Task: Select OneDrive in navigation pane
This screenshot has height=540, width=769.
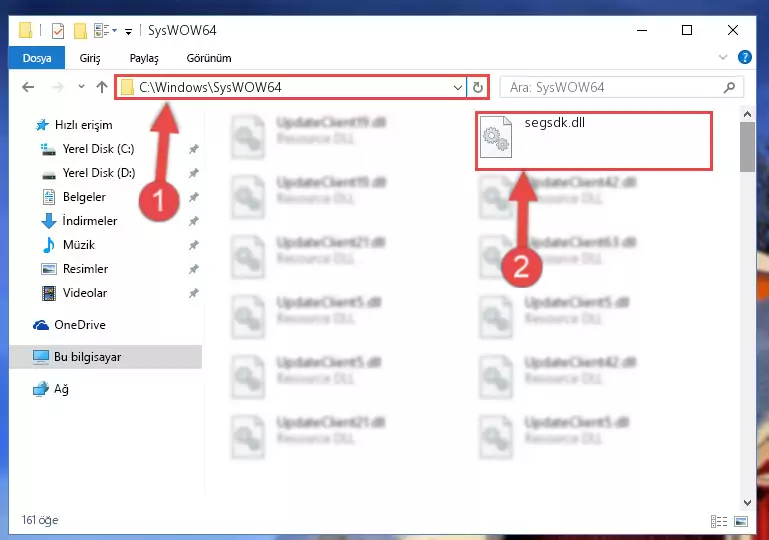Action: coord(79,325)
